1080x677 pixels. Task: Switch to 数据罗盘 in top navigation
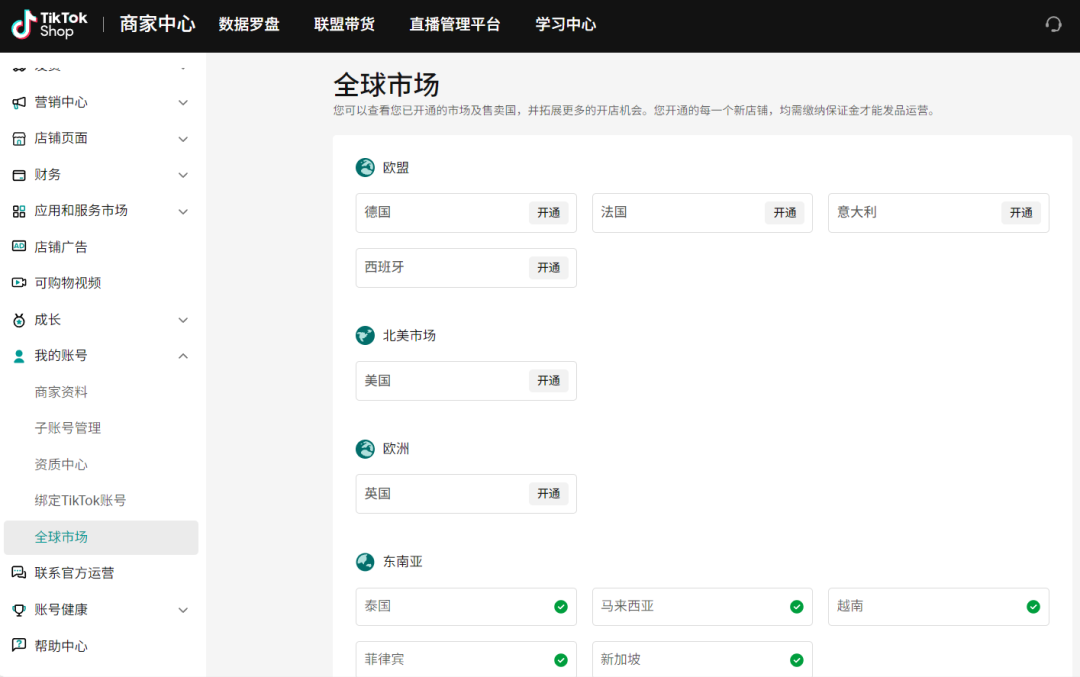tap(249, 25)
